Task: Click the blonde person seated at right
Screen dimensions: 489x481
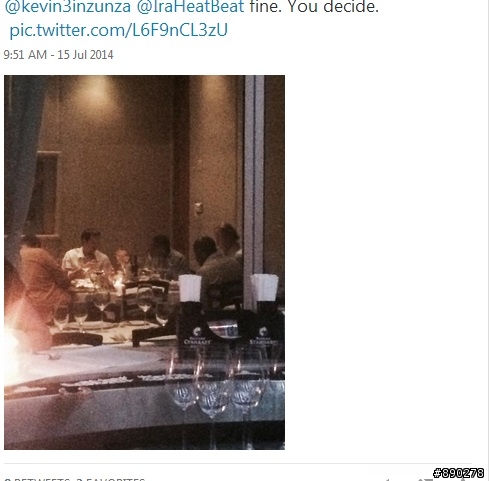Action: click(x=228, y=241)
